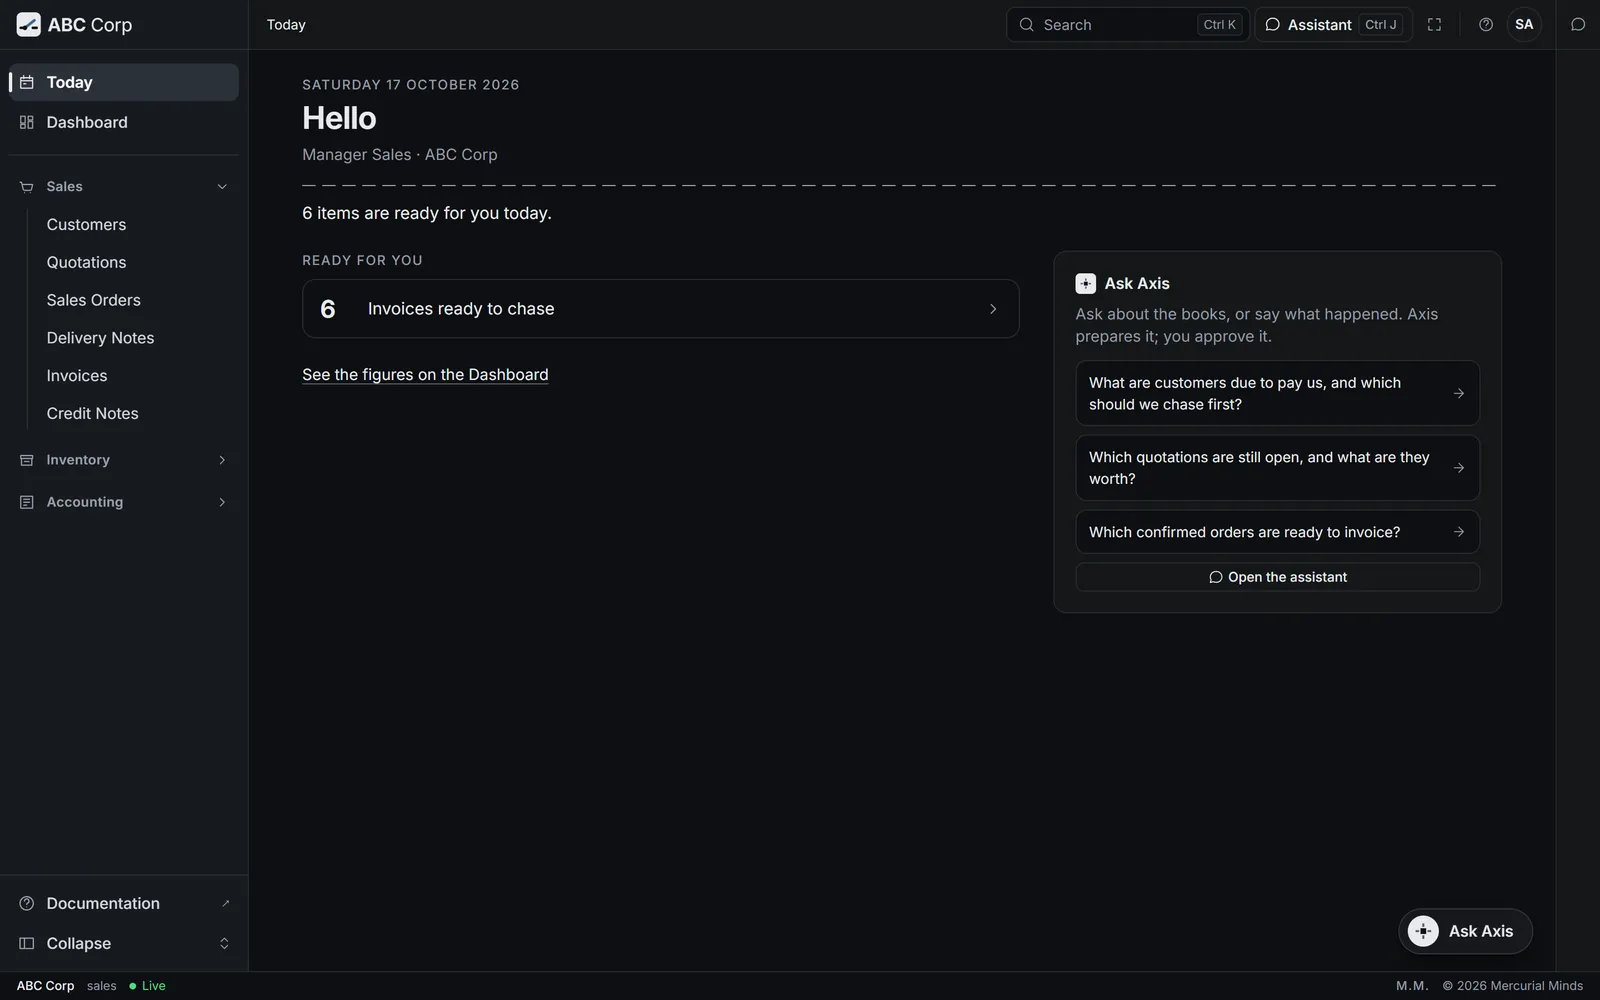Click the chat bubble icon at far right
Image resolution: width=1600 pixels, height=1000 pixels.
point(1578,25)
